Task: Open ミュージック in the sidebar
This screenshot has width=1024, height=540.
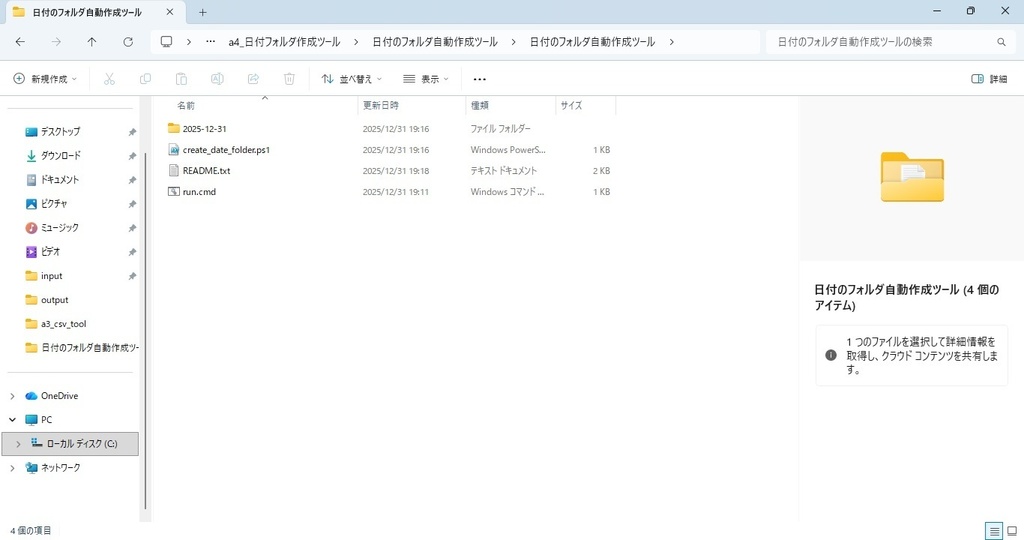Action: click(59, 228)
